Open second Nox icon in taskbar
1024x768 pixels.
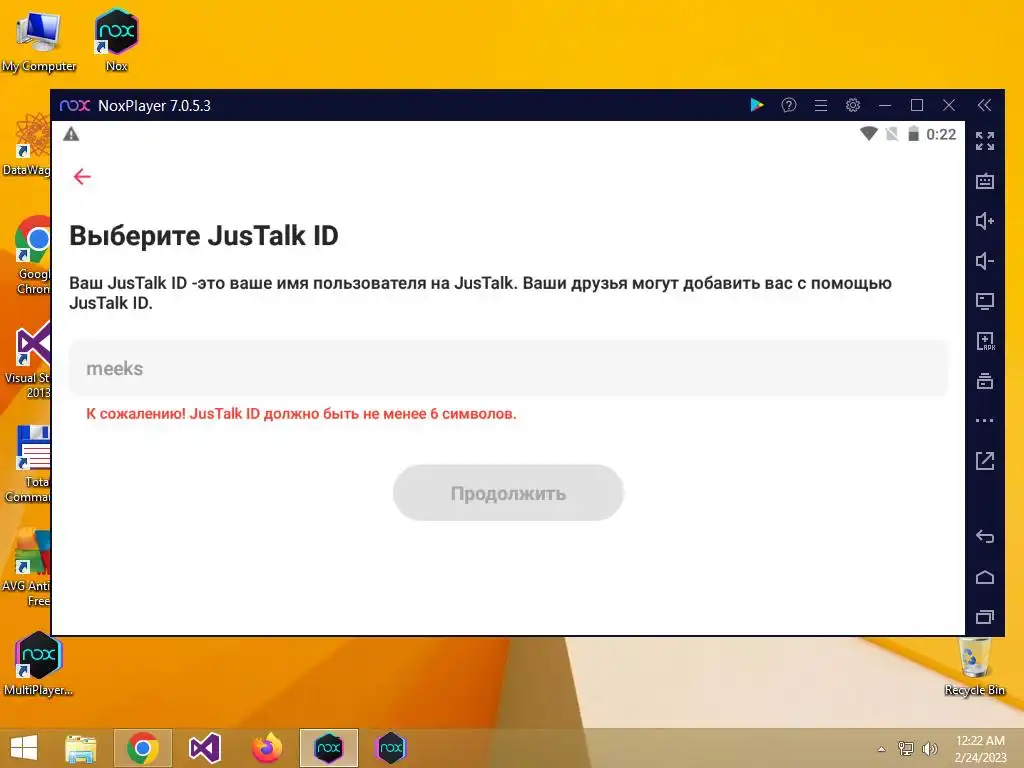coord(391,748)
